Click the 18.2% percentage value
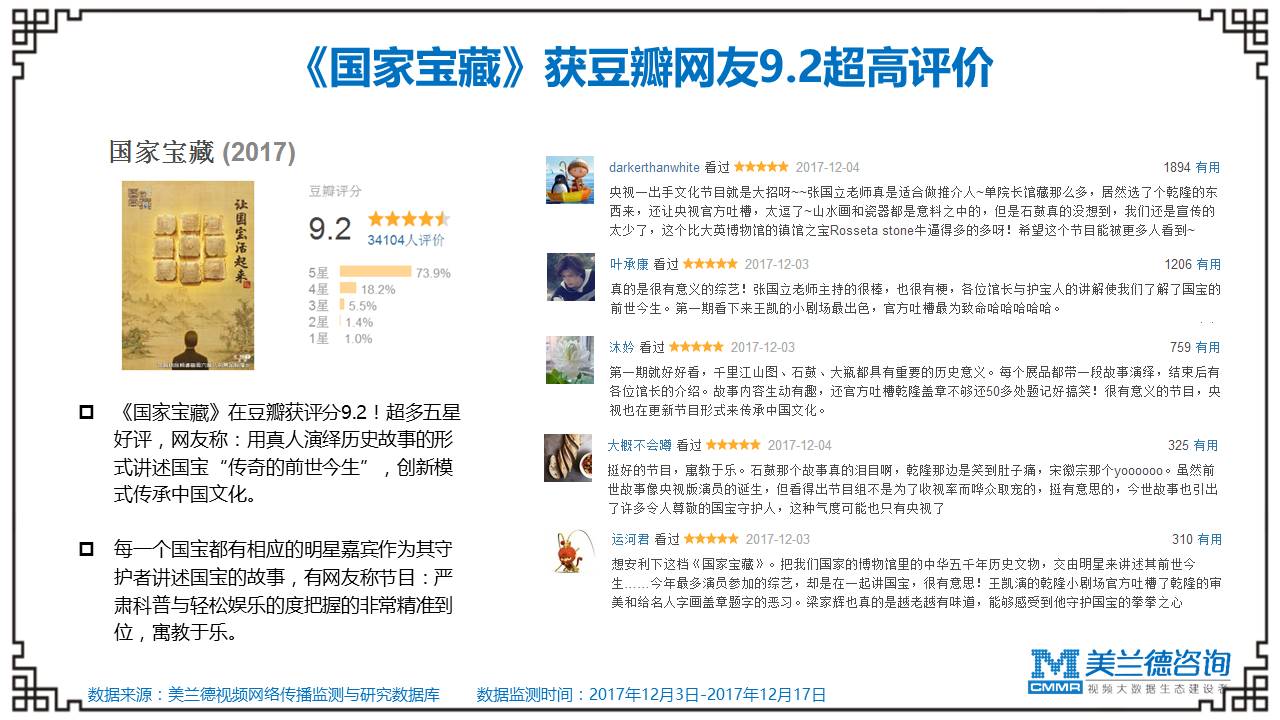This screenshot has width=1280, height=720. click(378, 289)
